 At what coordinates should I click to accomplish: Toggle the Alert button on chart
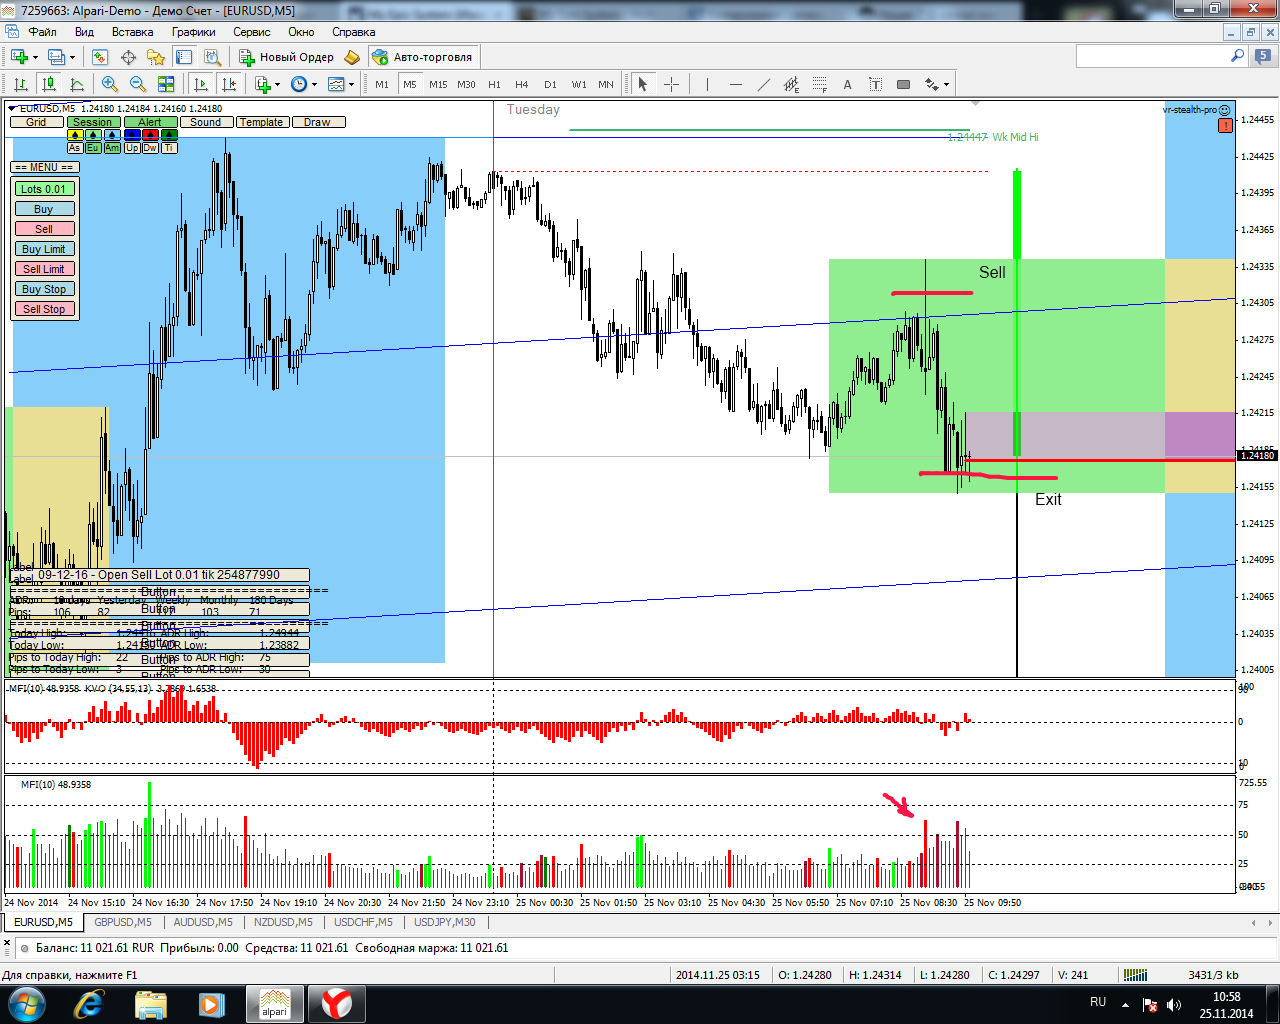(x=151, y=122)
